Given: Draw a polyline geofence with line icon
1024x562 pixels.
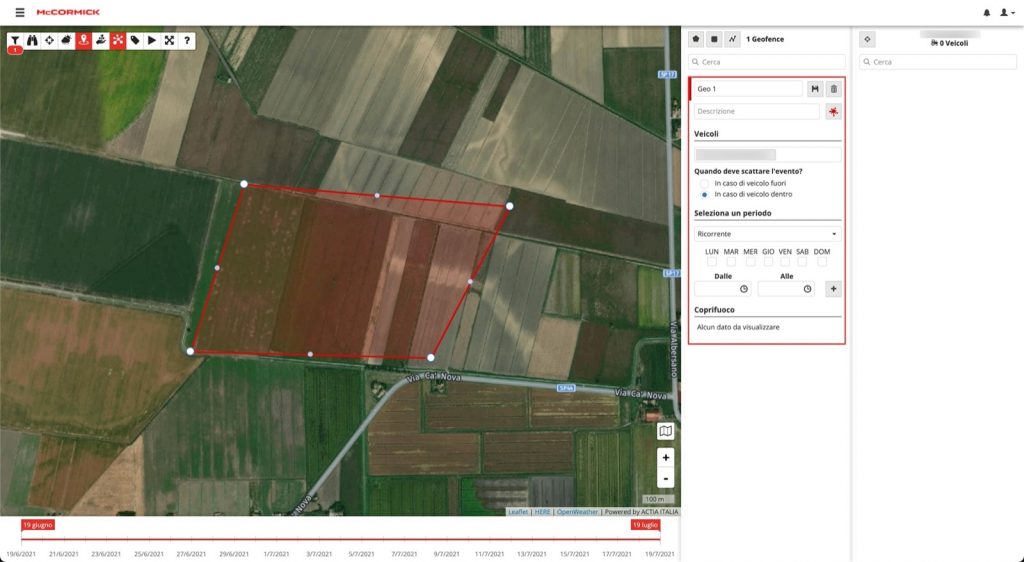Looking at the screenshot, I should click(733, 39).
